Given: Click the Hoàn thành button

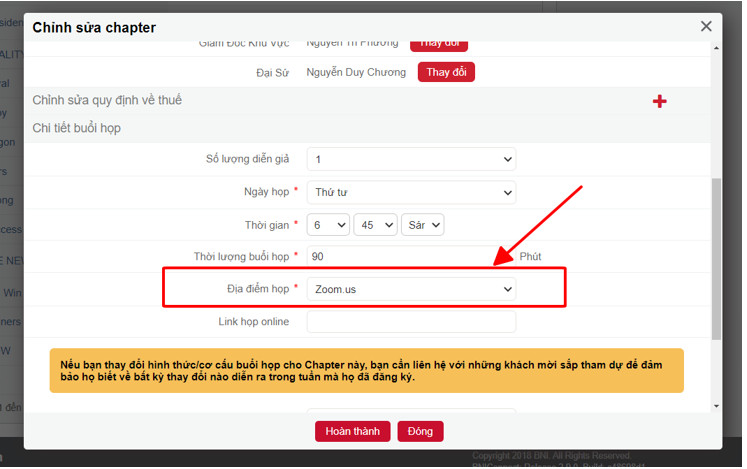Looking at the screenshot, I should [x=353, y=431].
